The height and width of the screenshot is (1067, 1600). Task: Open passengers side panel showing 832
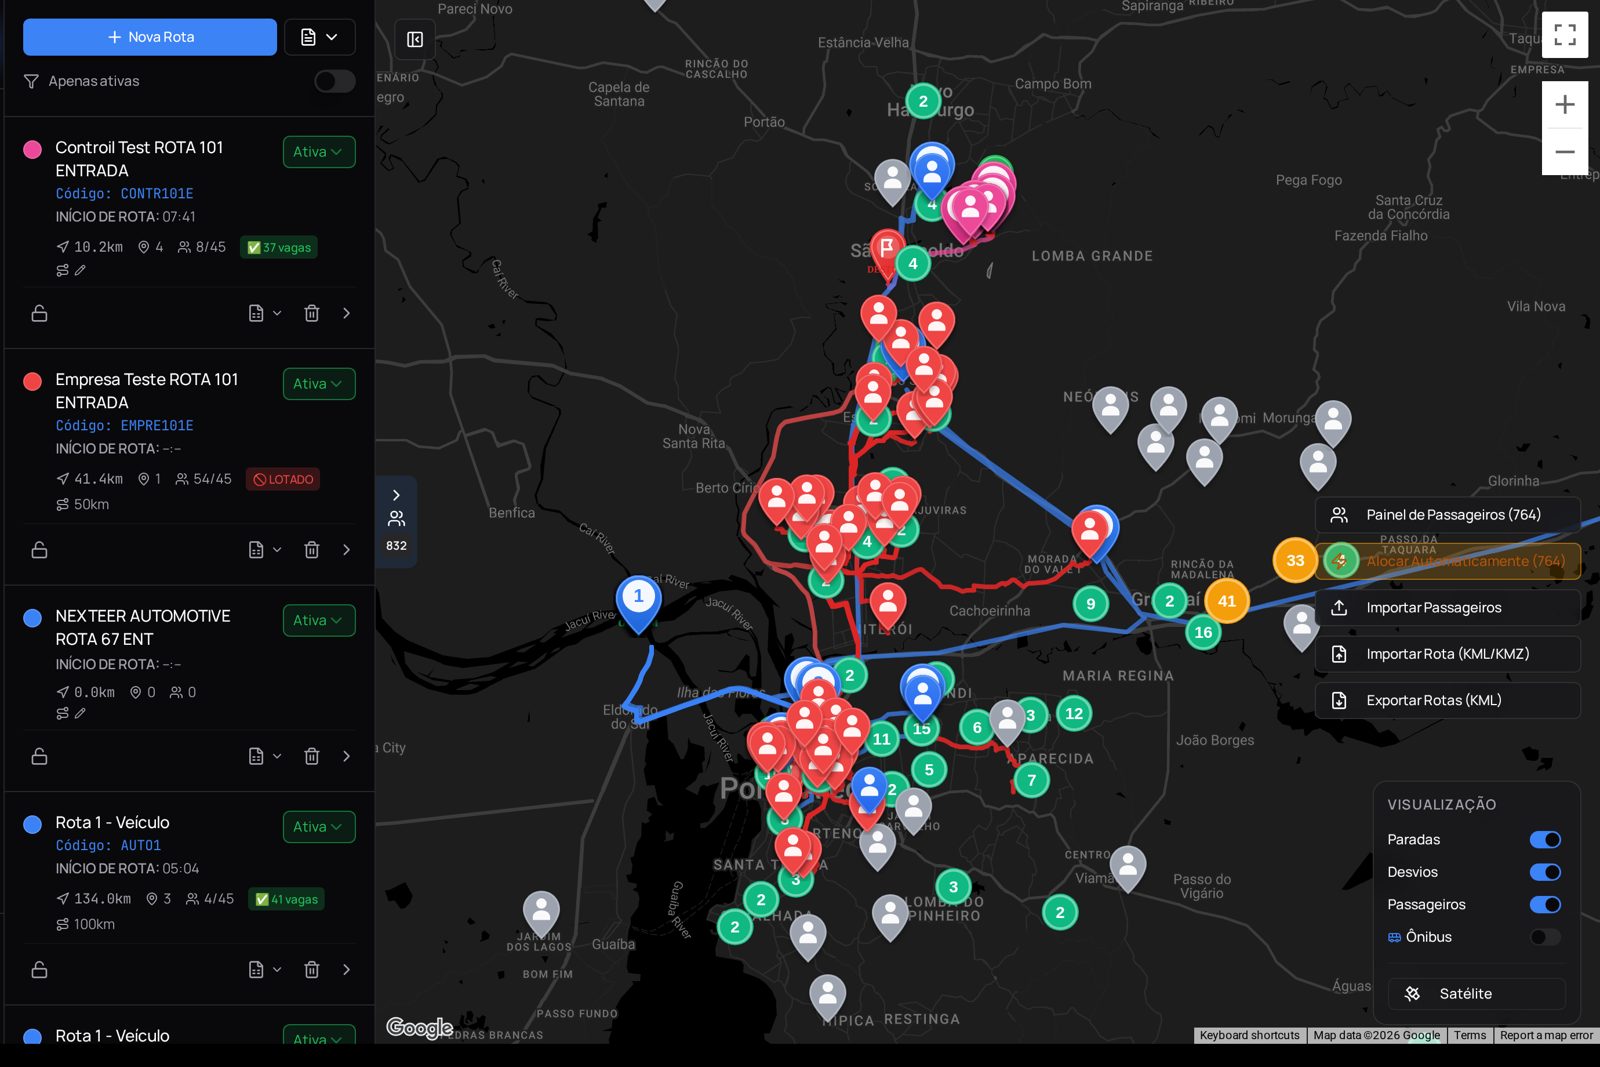(x=396, y=521)
